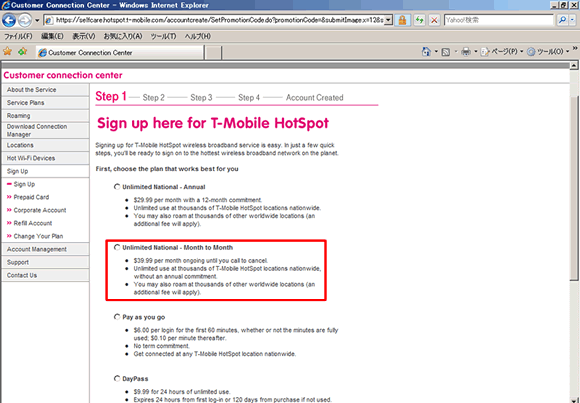Image resolution: width=580 pixels, height=403 pixels.
Task: Open the ツール(T) menu
Action: (x=163, y=36)
